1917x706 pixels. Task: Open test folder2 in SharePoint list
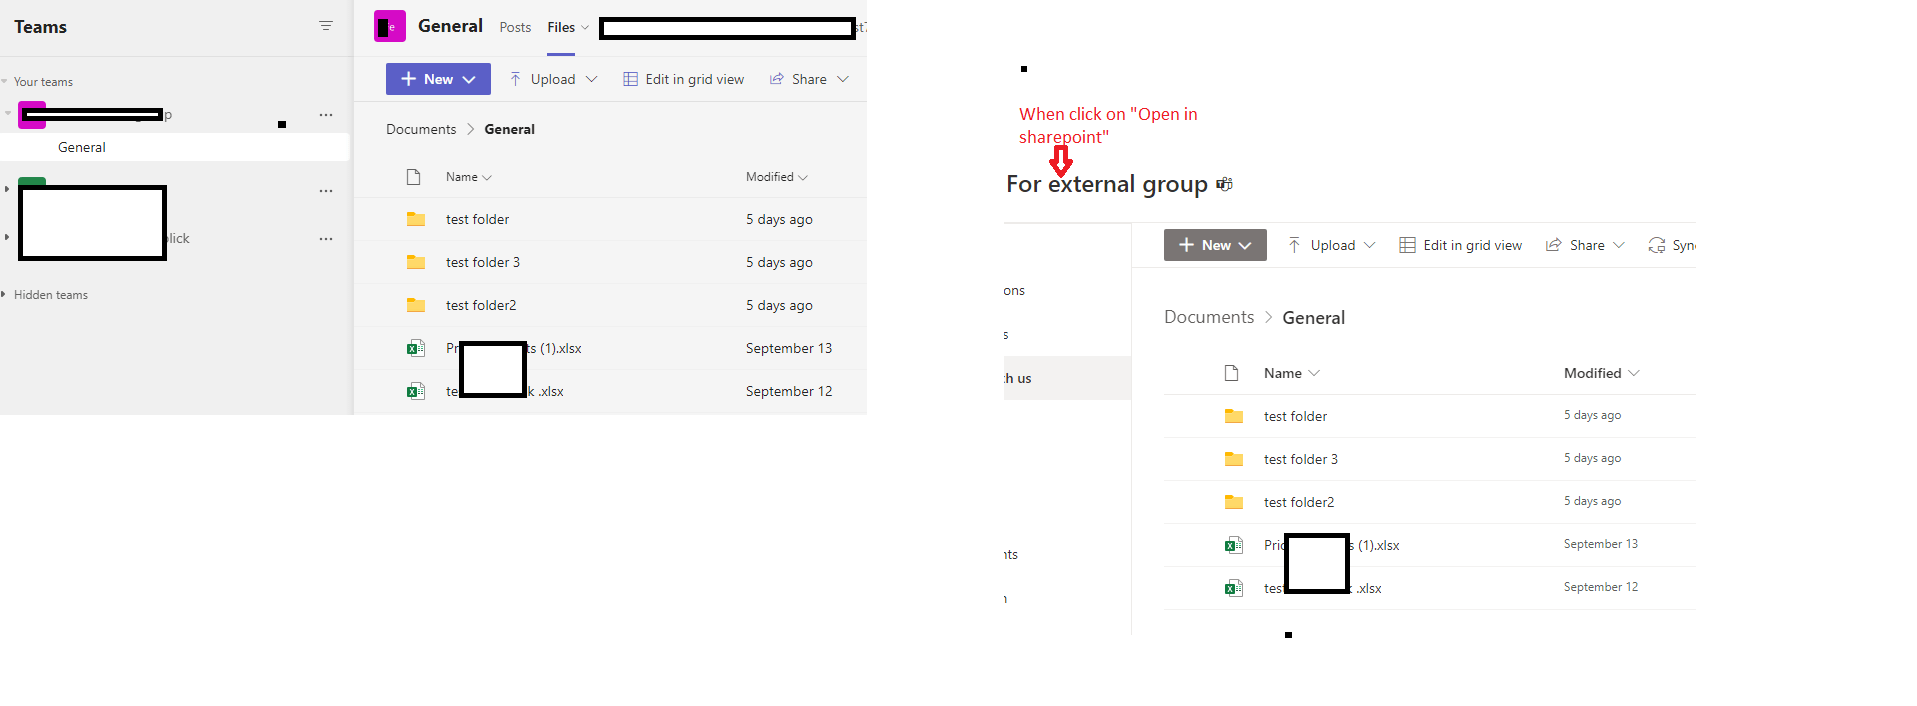1299,502
